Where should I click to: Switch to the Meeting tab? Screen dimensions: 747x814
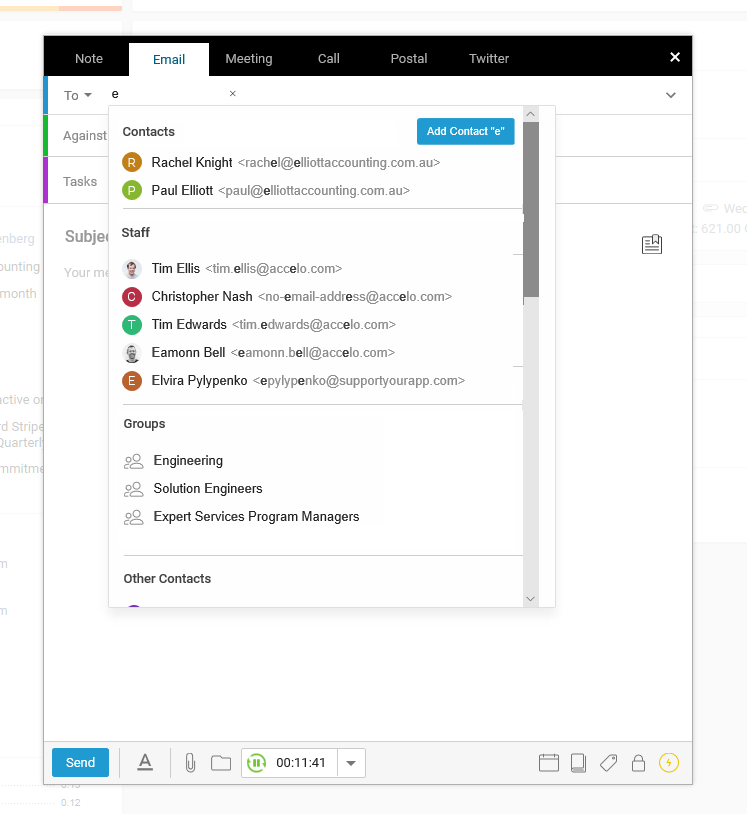click(x=249, y=59)
